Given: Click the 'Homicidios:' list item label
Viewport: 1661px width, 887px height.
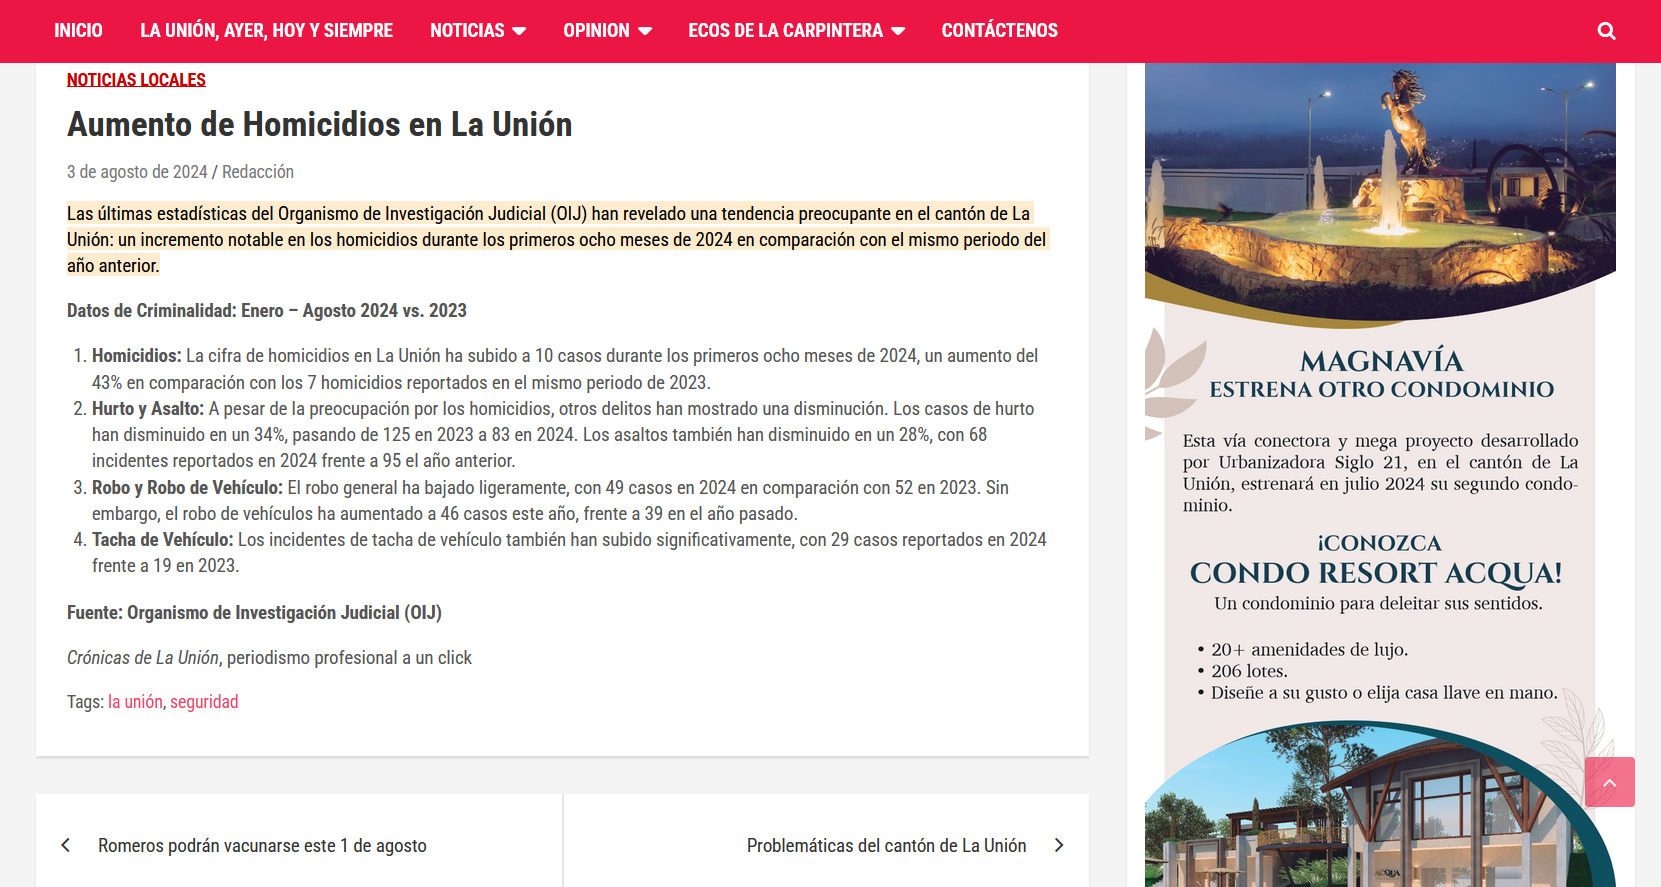Looking at the screenshot, I should [x=137, y=356].
